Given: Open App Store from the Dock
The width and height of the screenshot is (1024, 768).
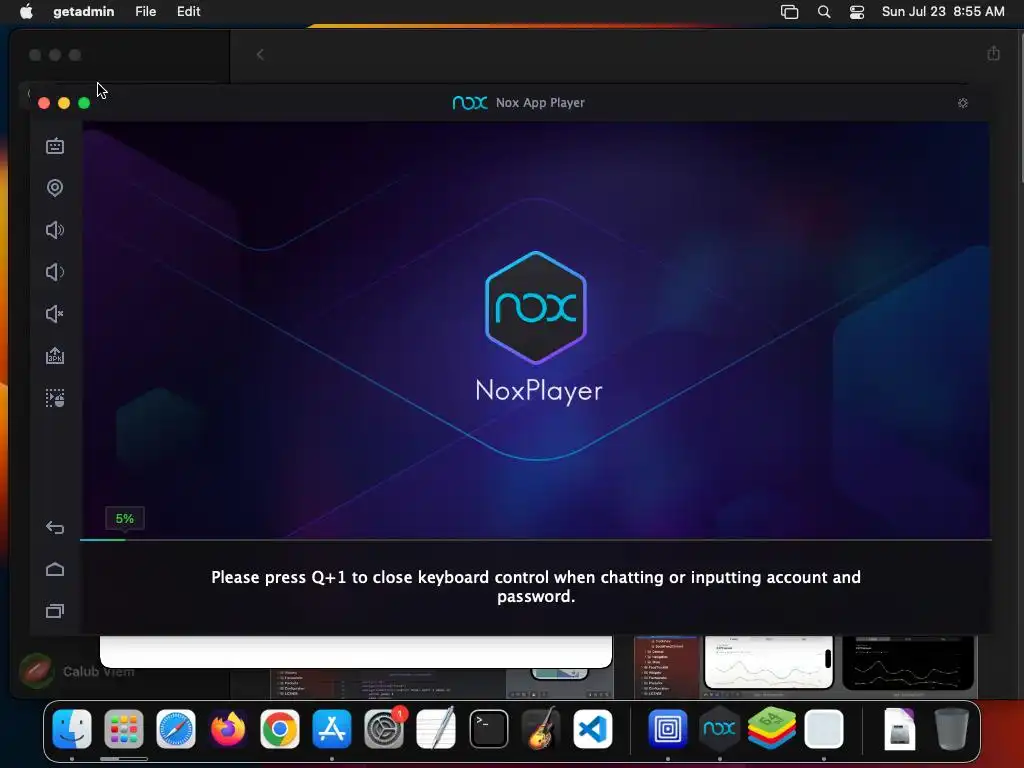Looking at the screenshot, I should point(332,729).
